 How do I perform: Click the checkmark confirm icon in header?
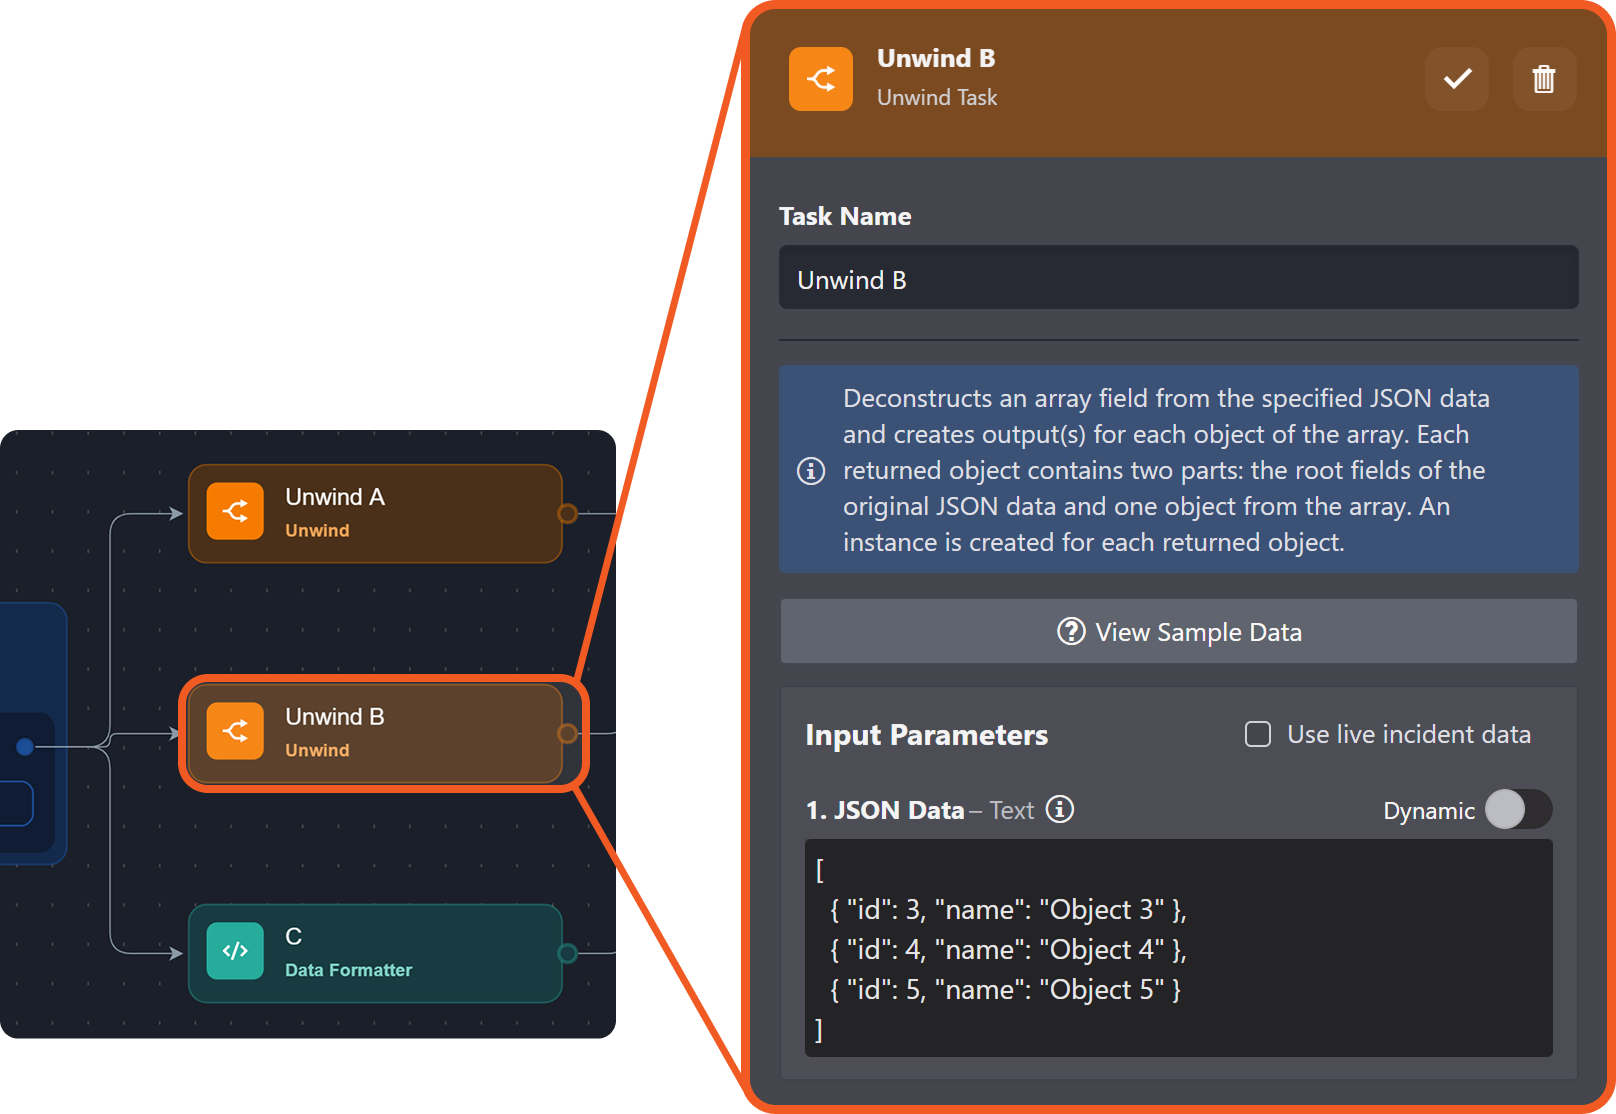click(1457, 79)
